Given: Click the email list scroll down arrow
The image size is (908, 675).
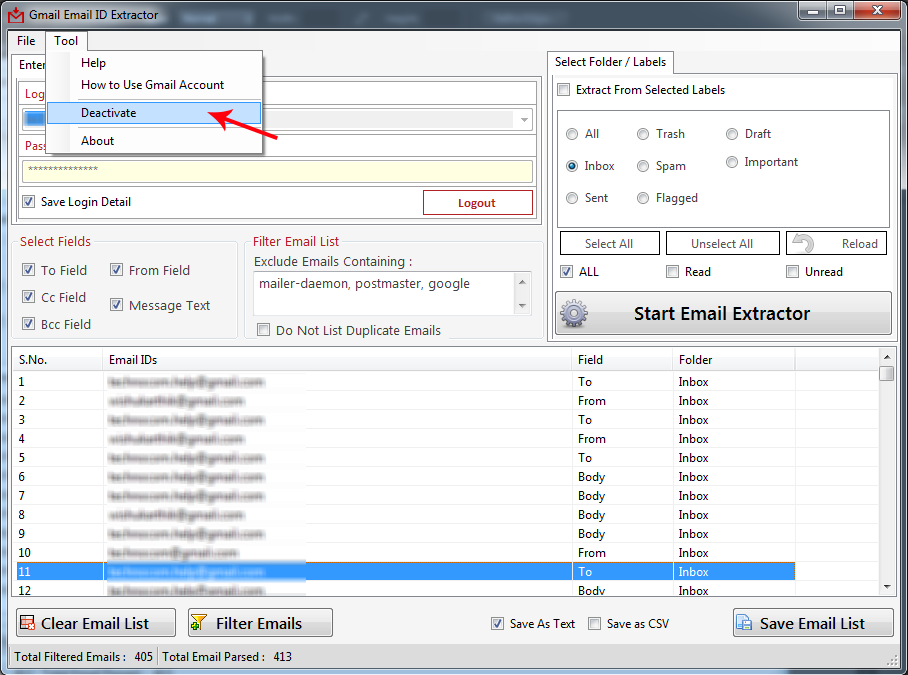Looking at the screenshot, I should pos(887,587).
